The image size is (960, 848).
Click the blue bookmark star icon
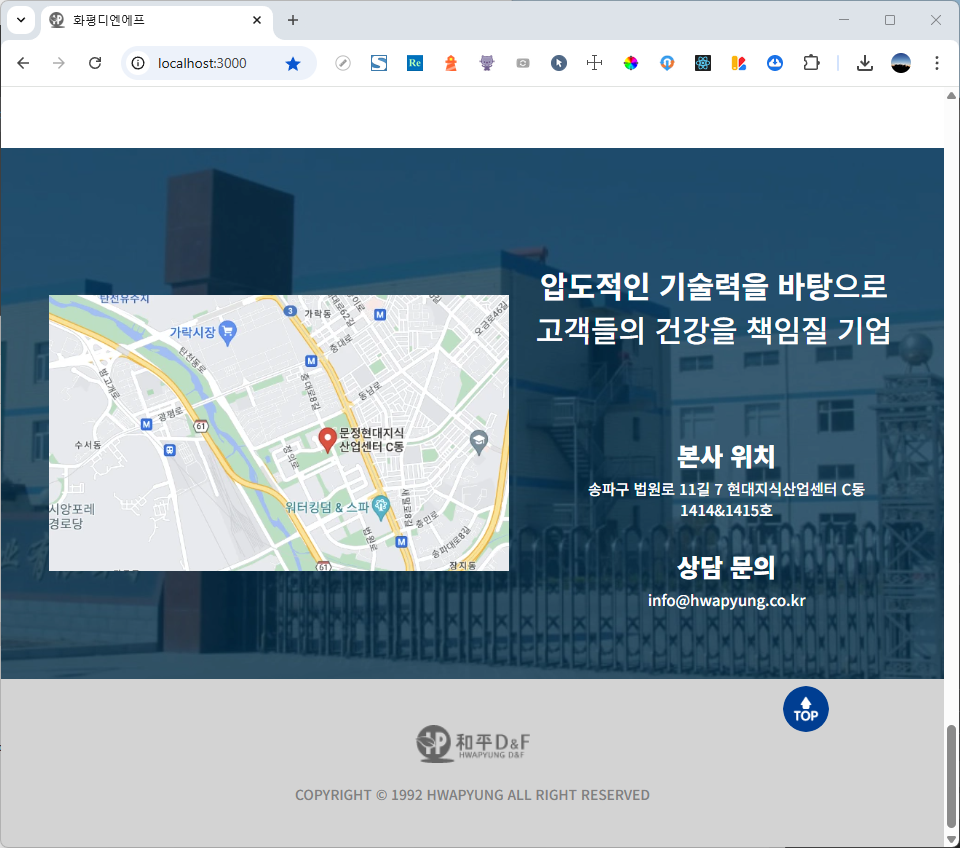click(x=293, y=63)
